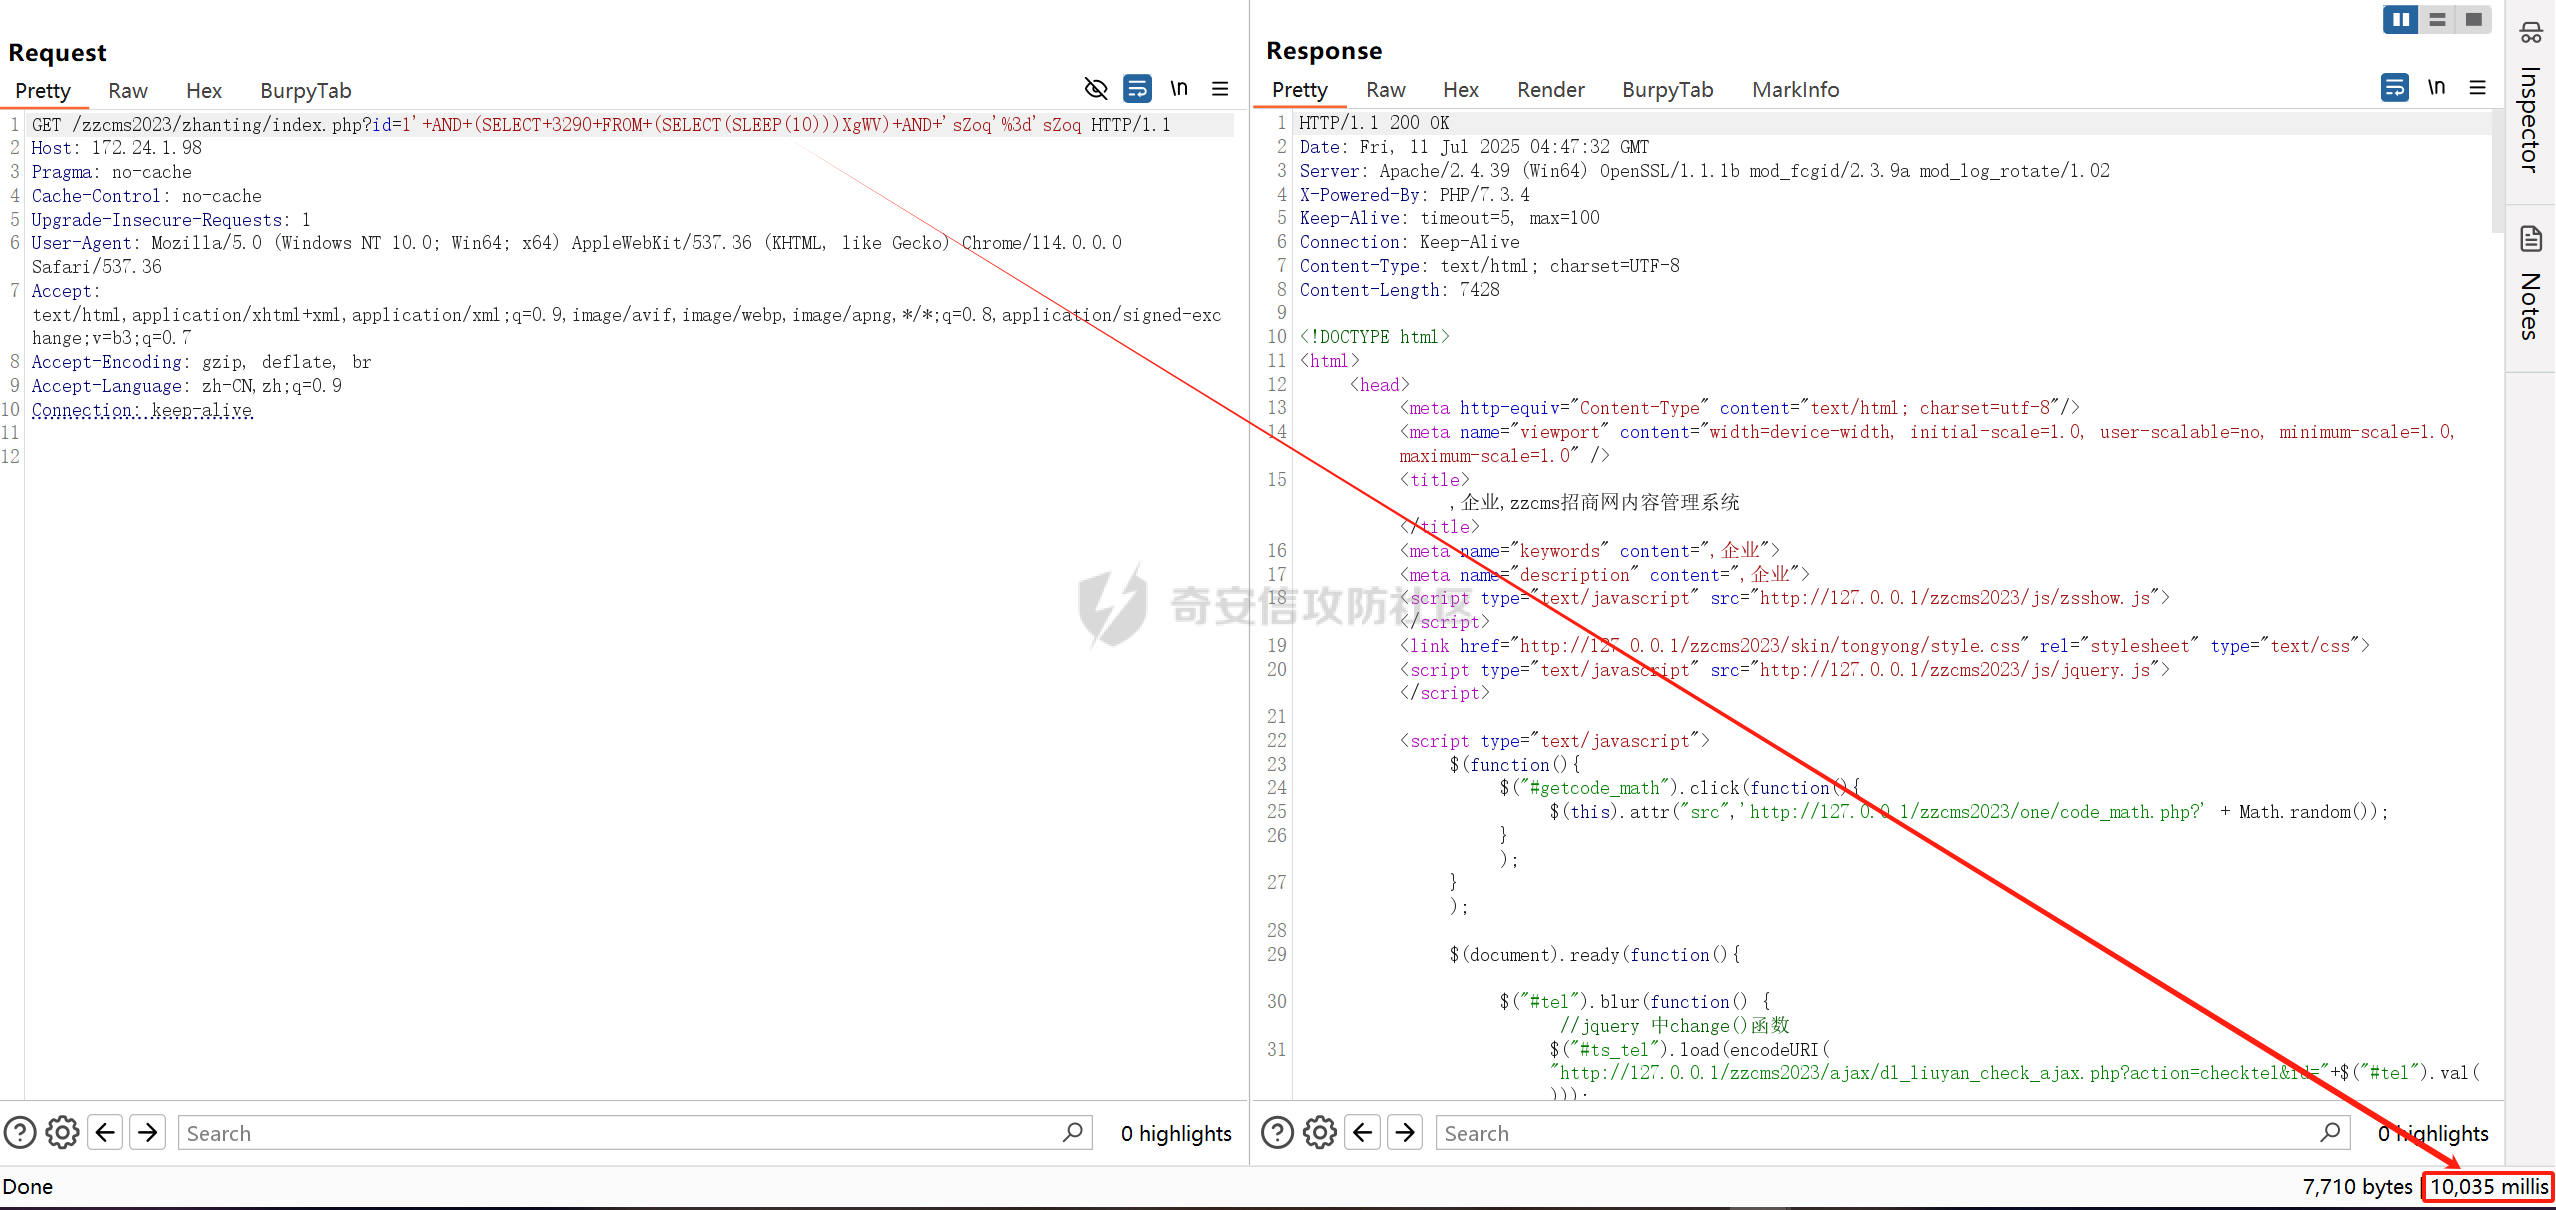Click the Host header line

pyautogui.click(x=116, y=148)
